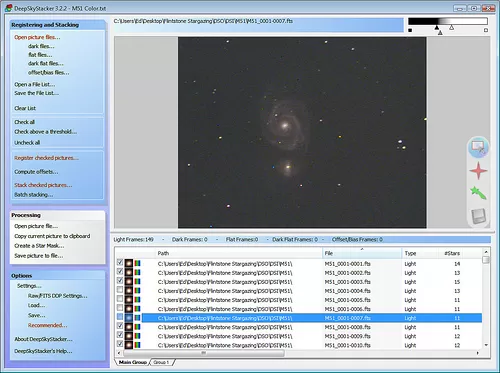
Task: Click Check above a threshold
Action: pos(45,132)
